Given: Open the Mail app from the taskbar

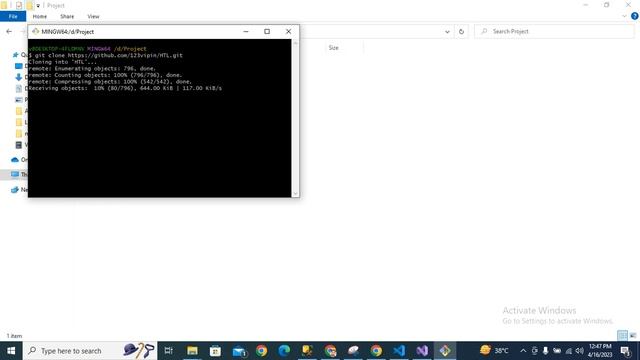Looking at the screenshot, I should coord(239,351).
